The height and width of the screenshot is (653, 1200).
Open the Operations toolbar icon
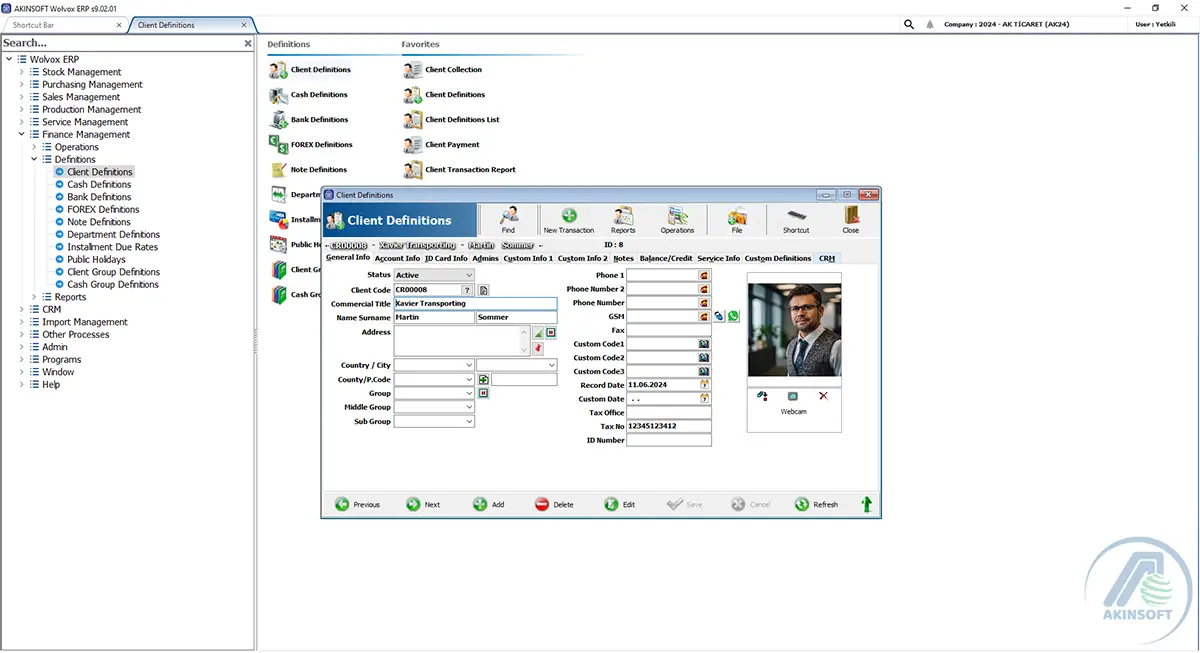click(677, 220)
